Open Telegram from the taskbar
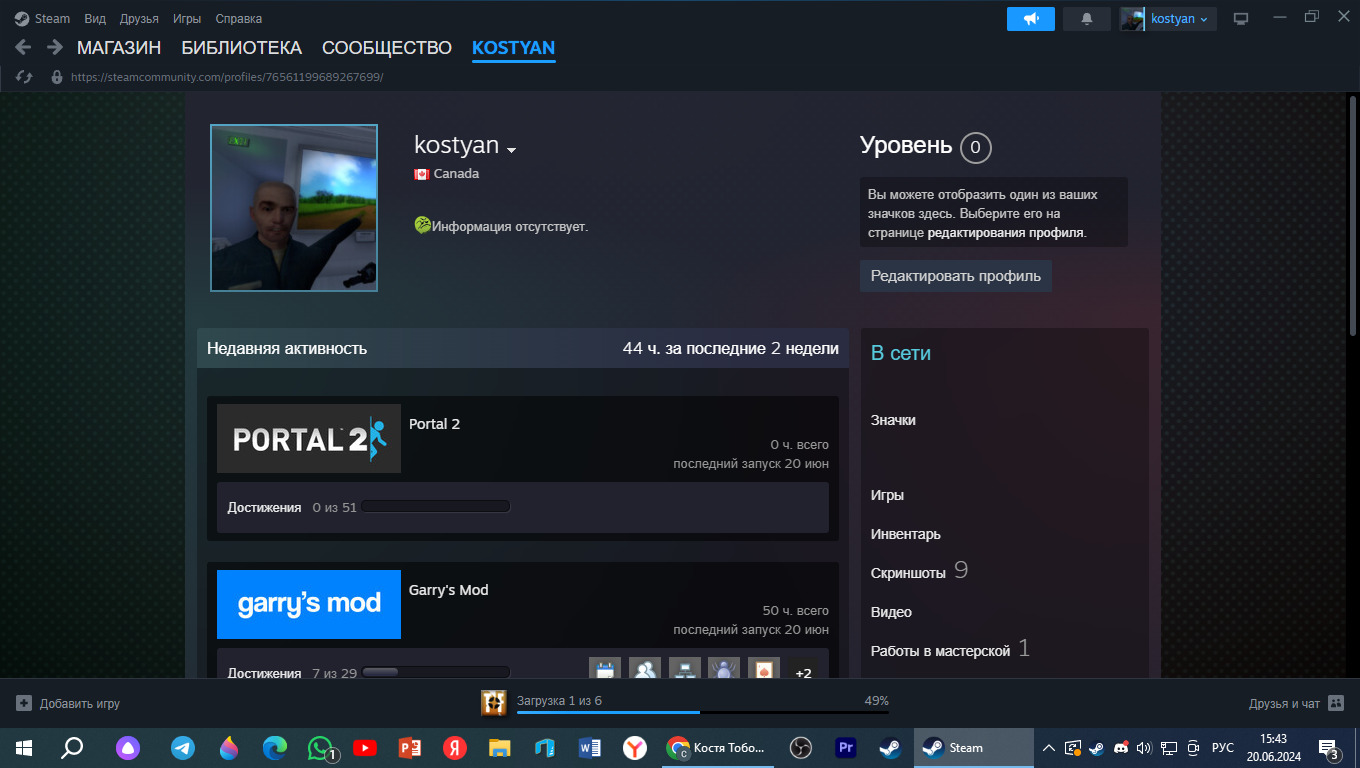 pos(183,747)
